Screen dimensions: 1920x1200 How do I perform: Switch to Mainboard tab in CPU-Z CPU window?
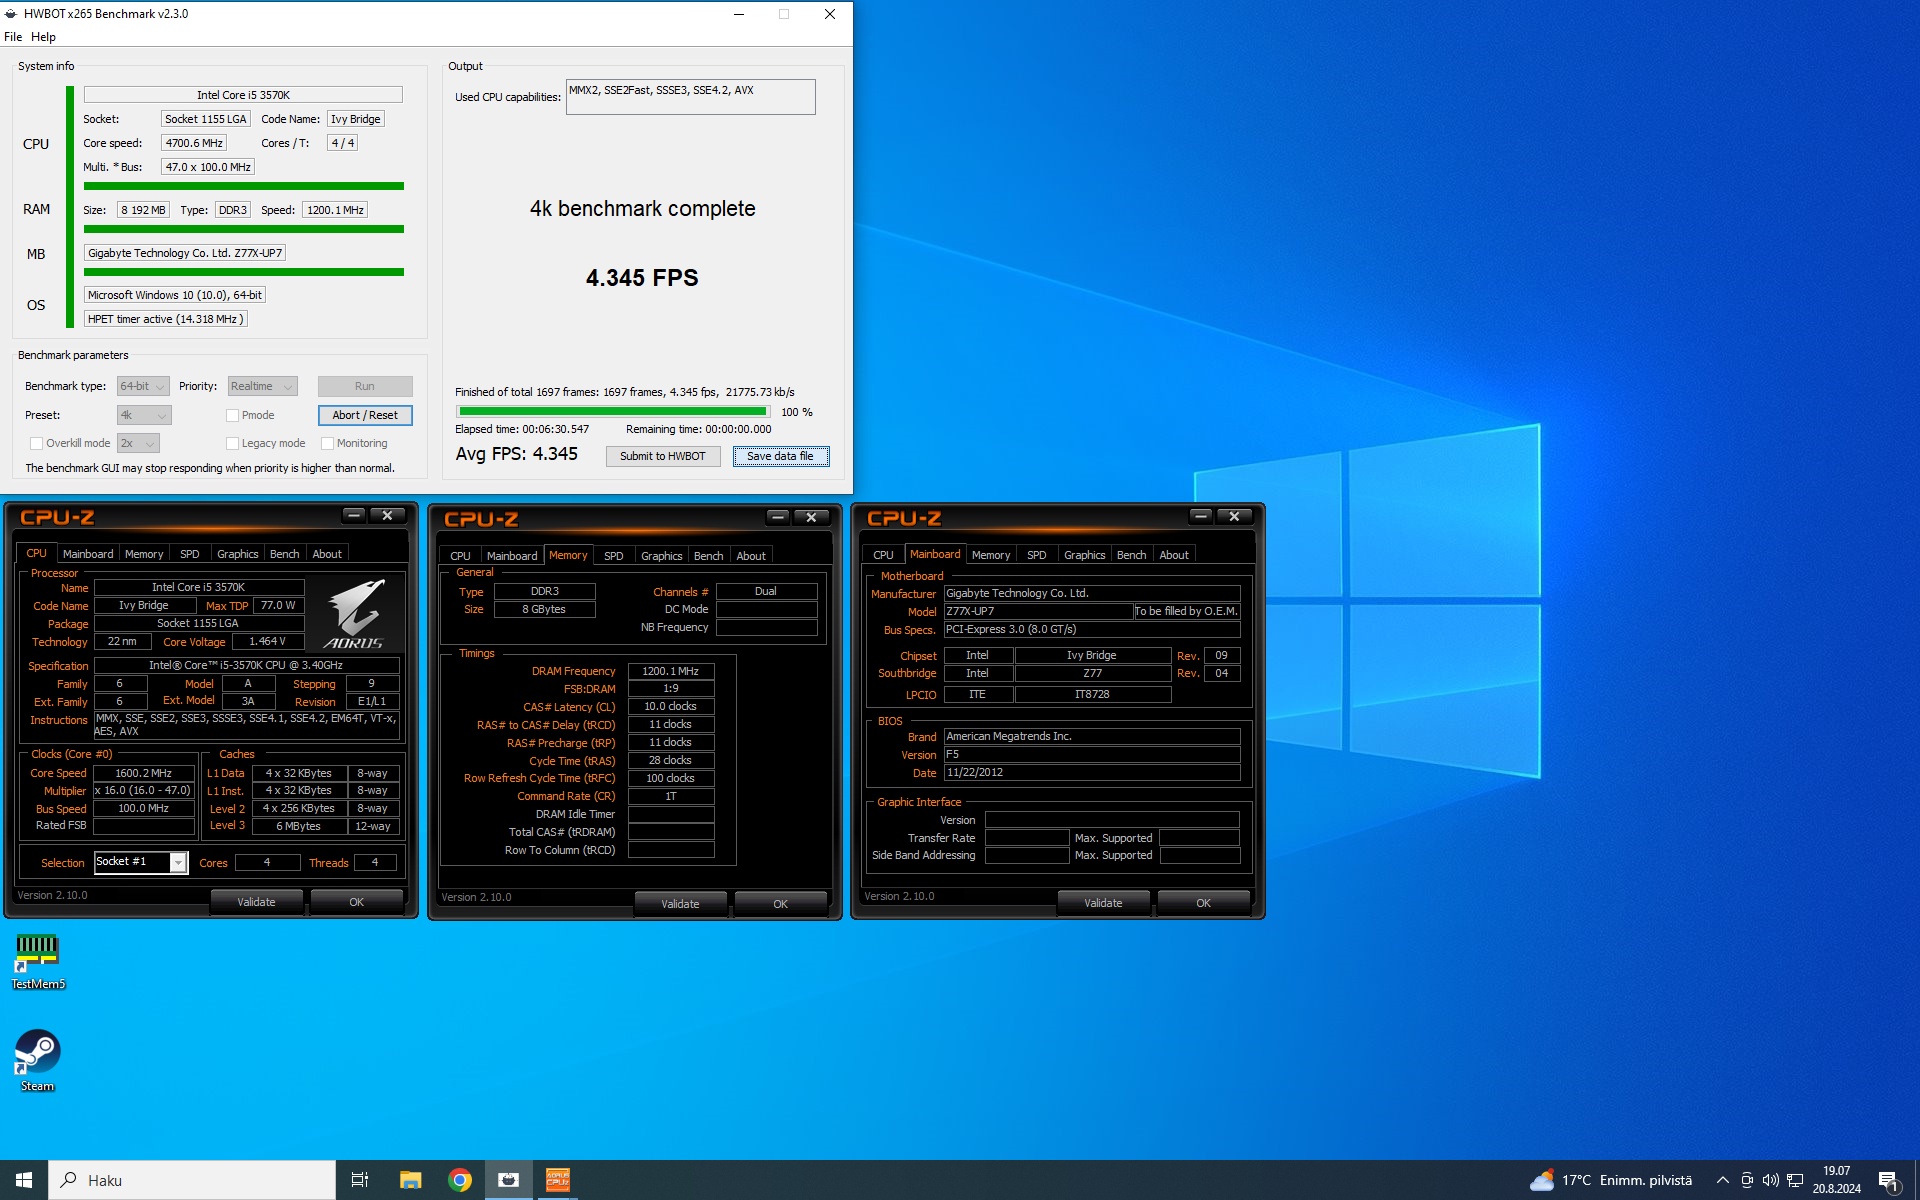point(88,554)
